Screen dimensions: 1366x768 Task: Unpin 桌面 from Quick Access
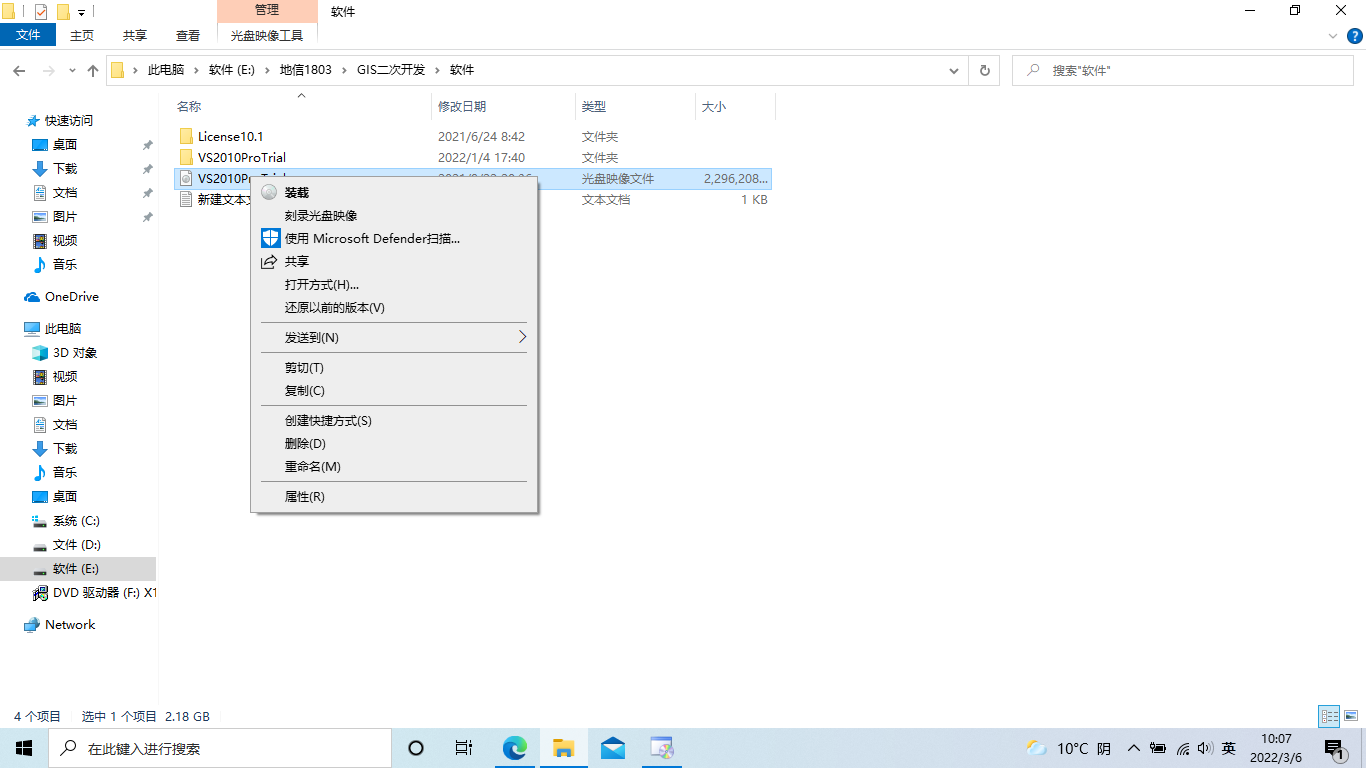tap(147, 144)
